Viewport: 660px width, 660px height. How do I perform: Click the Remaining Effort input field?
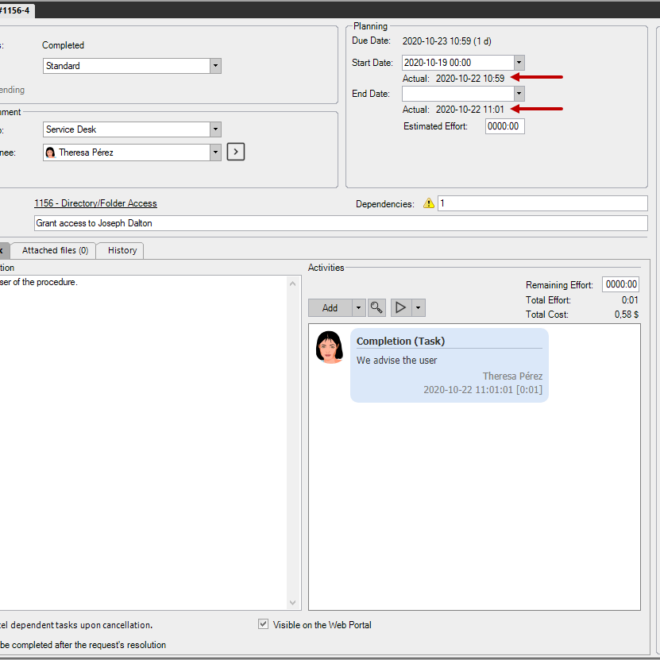coord(620,285)
